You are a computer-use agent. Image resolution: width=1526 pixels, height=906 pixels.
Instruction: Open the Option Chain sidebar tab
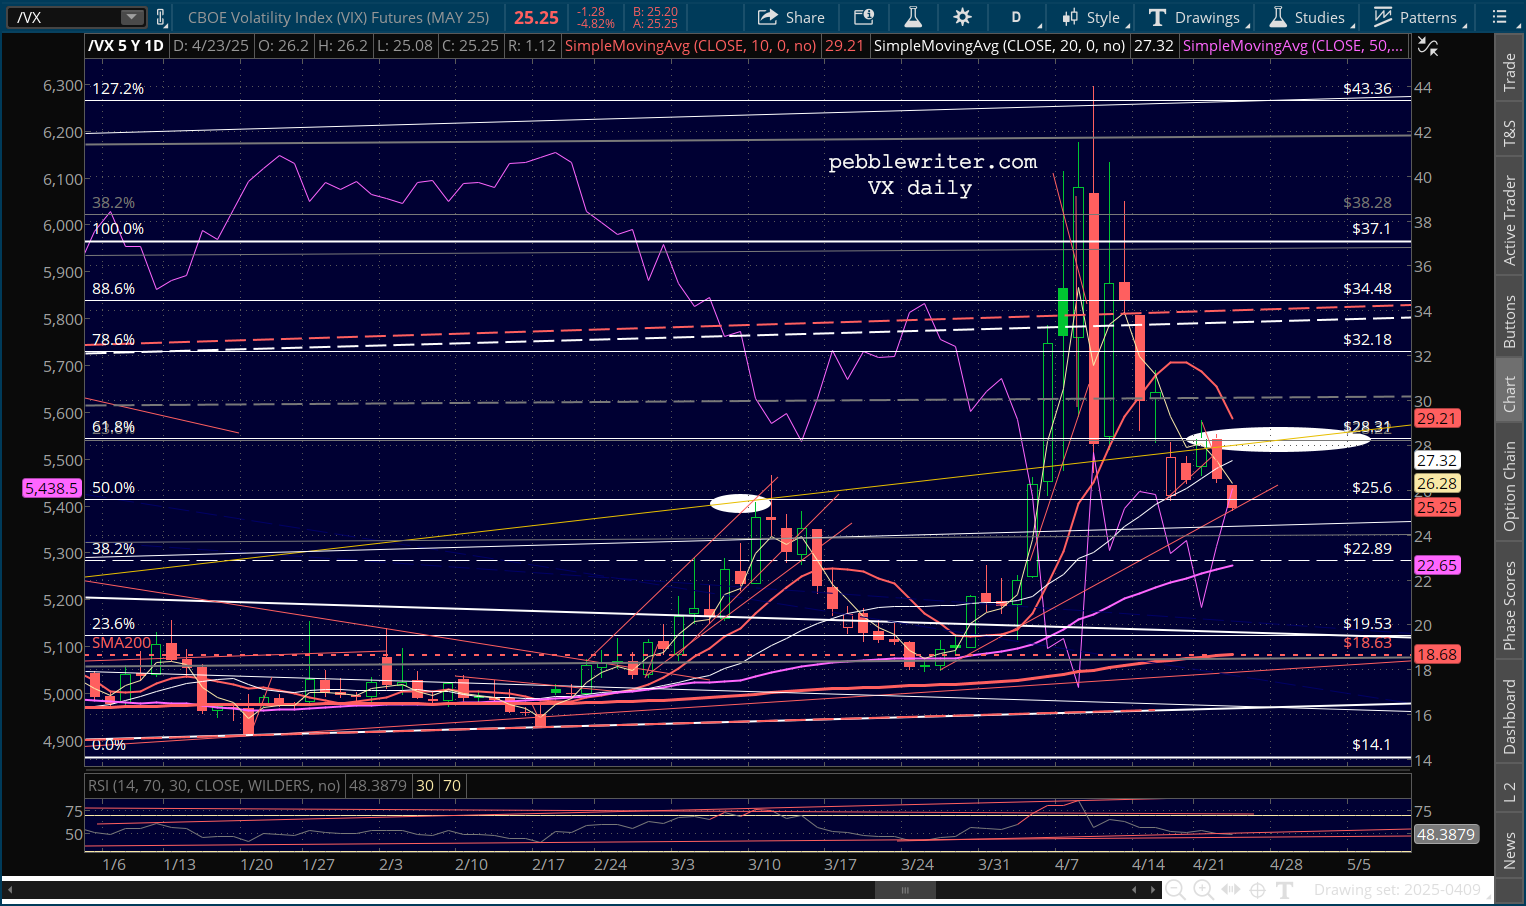point(1509,486)
